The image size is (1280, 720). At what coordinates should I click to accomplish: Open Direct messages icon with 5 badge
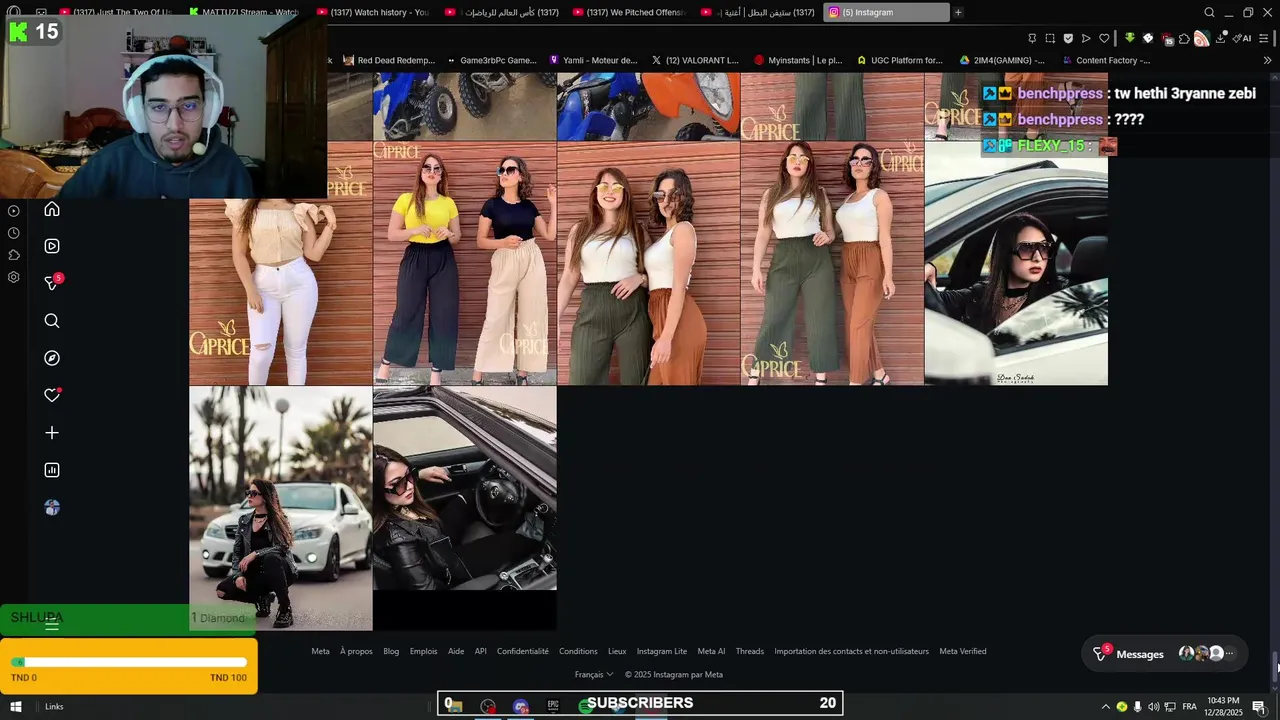tap(53, 283)
